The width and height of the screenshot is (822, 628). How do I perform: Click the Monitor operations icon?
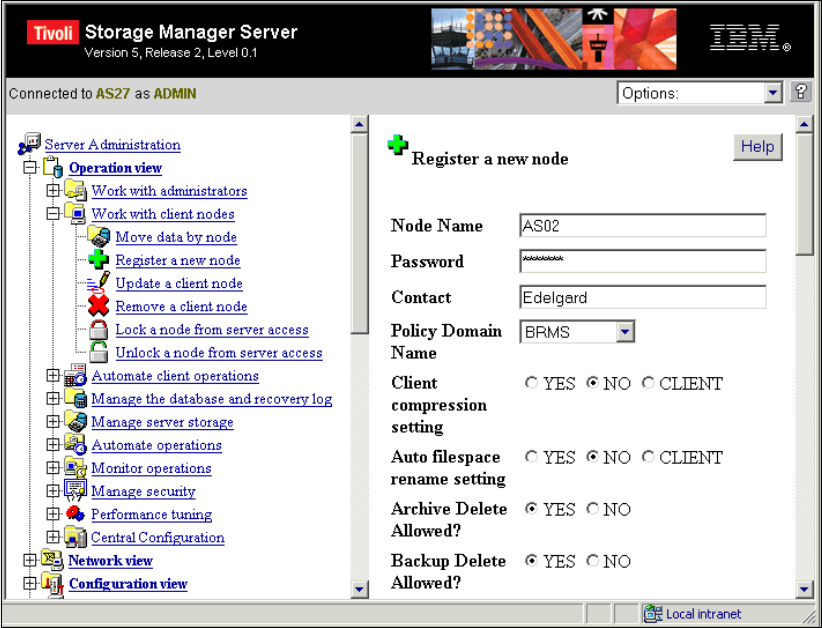coord(75,468)
